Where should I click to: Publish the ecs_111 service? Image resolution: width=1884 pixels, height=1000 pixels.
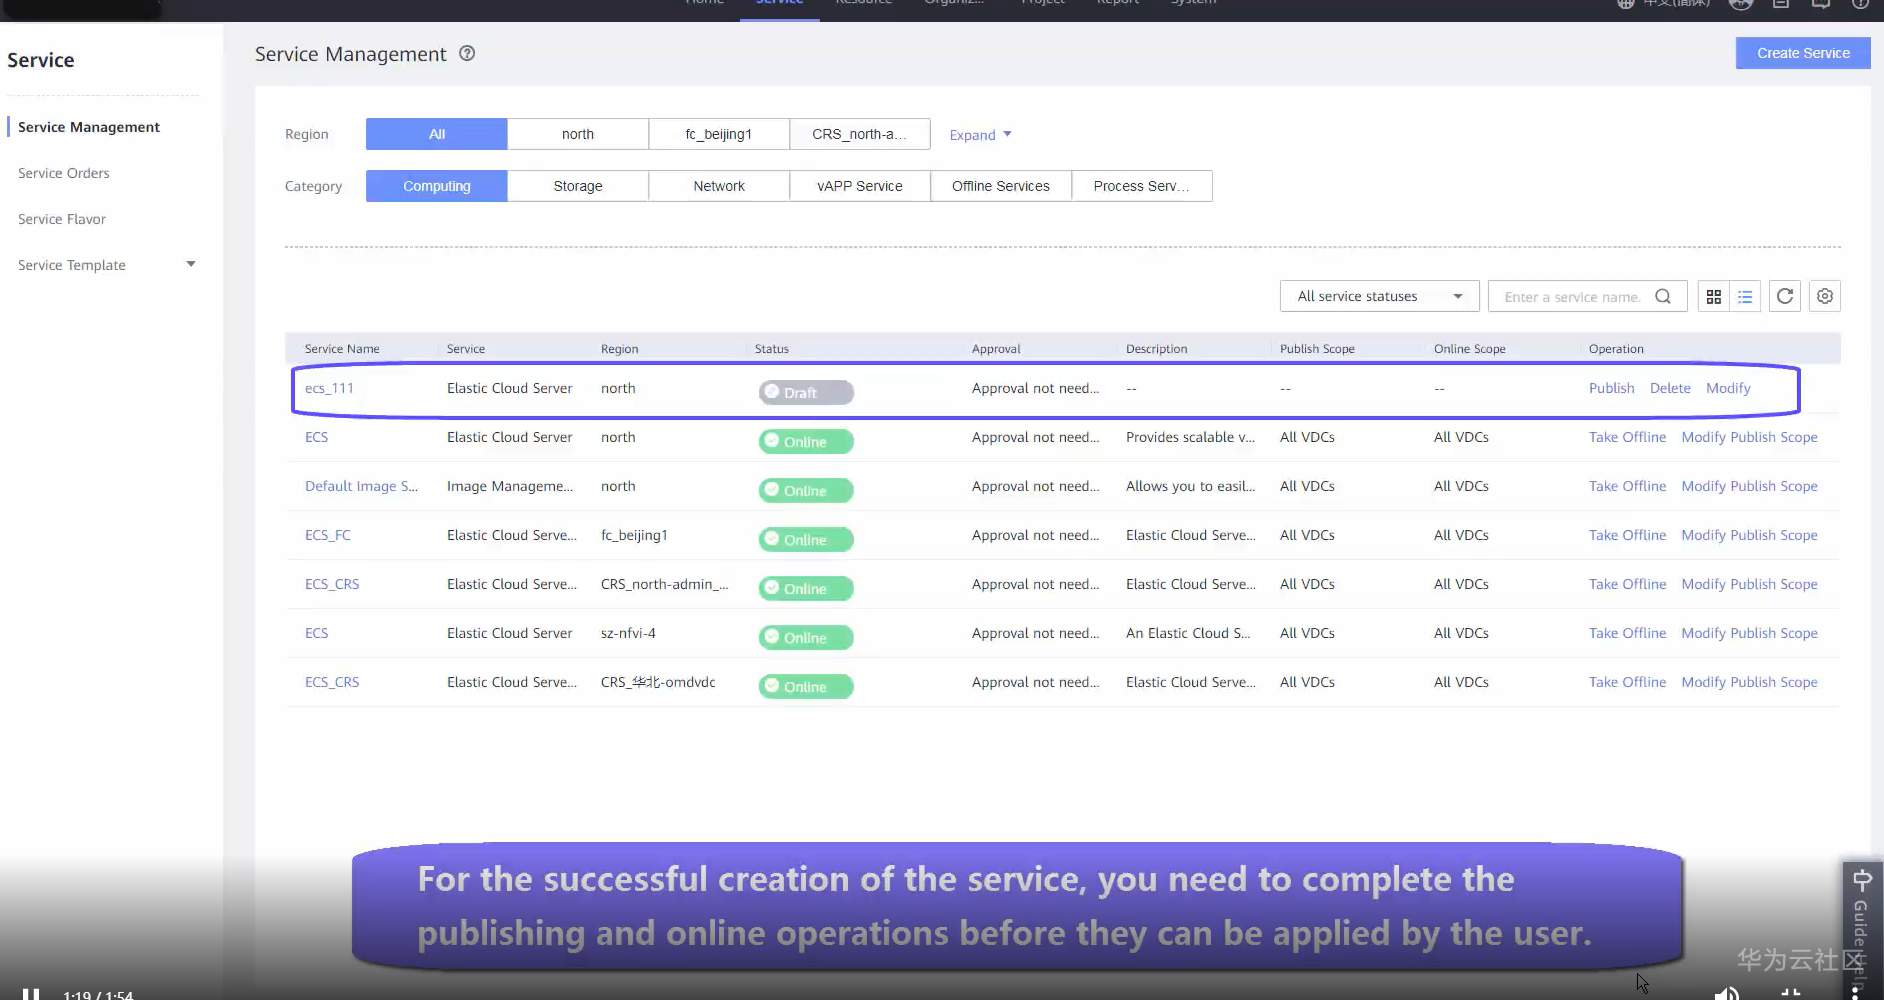(x=1611, y=388)
